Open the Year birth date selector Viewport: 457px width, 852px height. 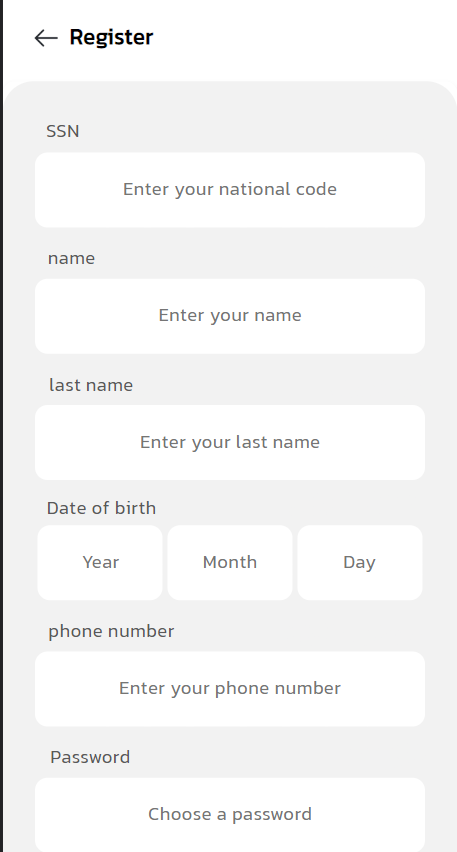pos(100,562)
